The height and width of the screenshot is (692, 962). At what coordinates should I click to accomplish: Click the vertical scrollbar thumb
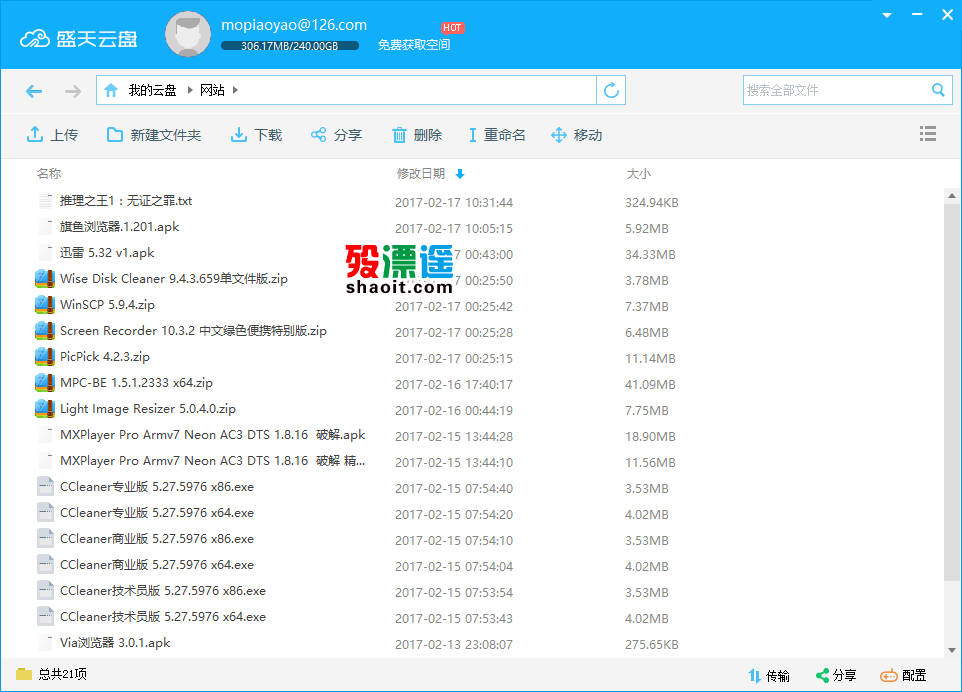click(x=952, y=391)
